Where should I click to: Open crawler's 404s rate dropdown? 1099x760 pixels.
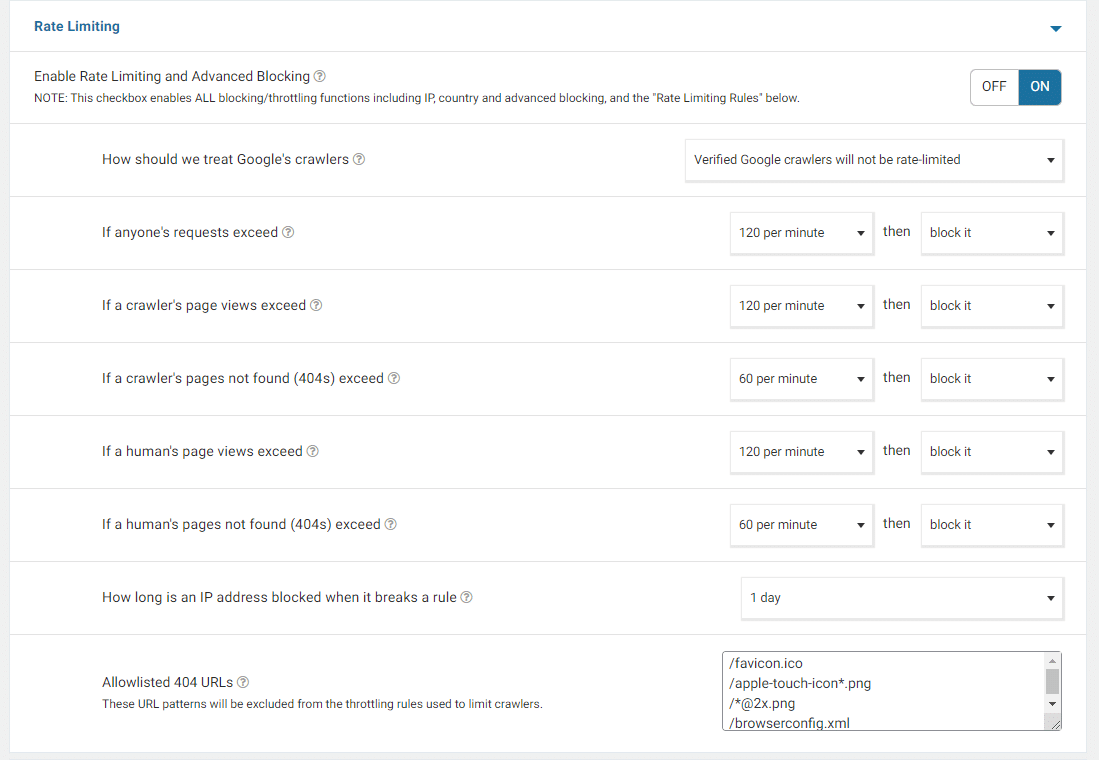click(x=802, y=379)
